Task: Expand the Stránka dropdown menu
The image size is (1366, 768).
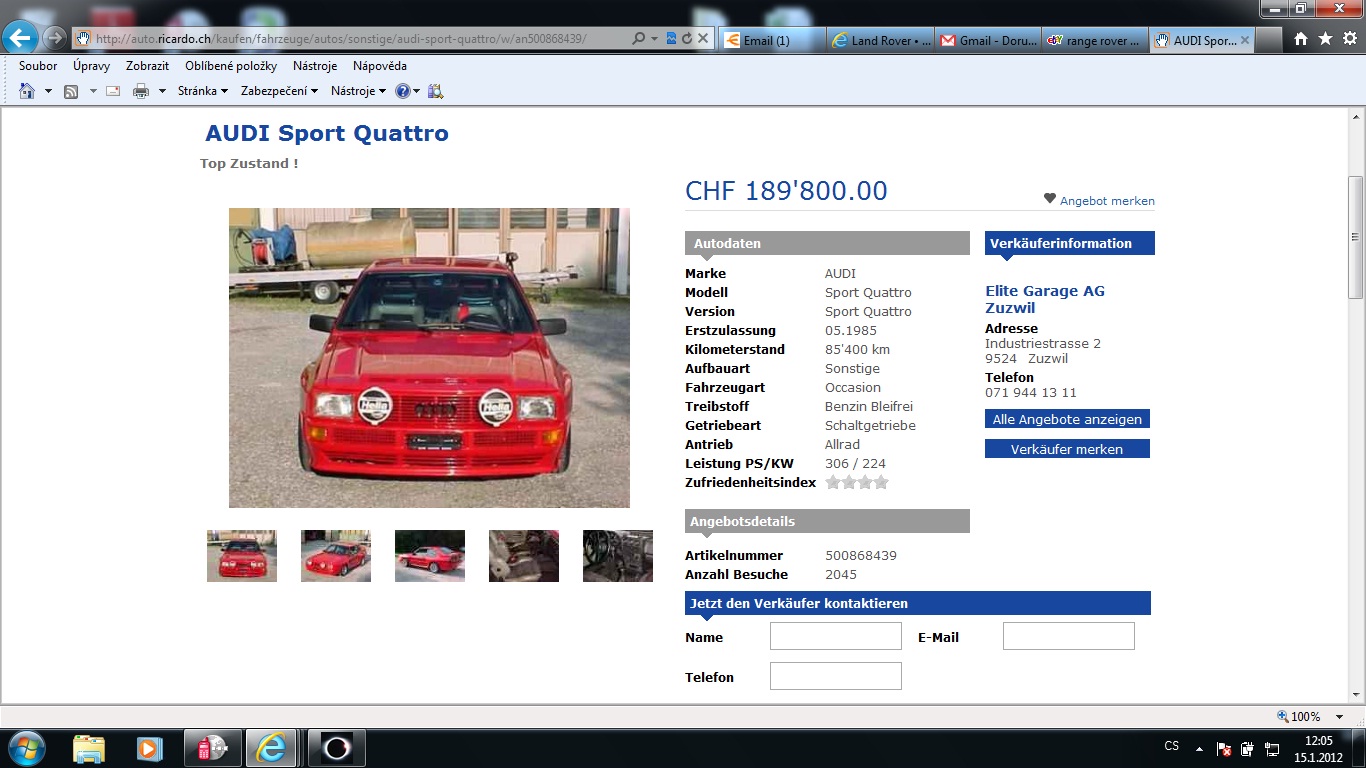Action: pos(202,91)
